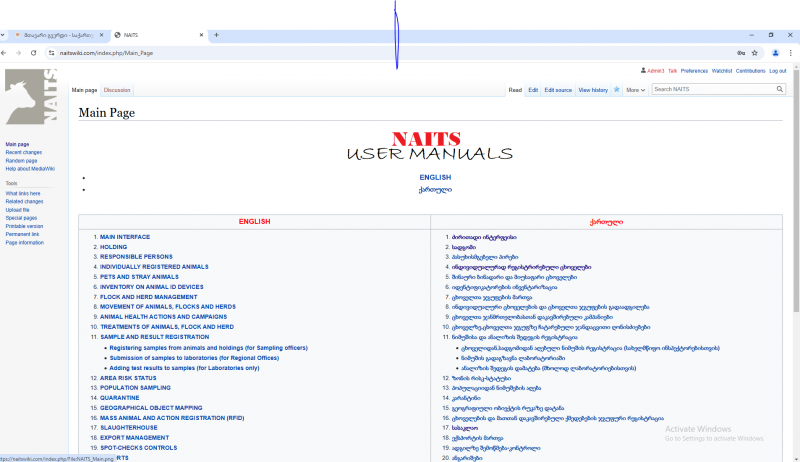Select the Read tab

tap(515, 90)
